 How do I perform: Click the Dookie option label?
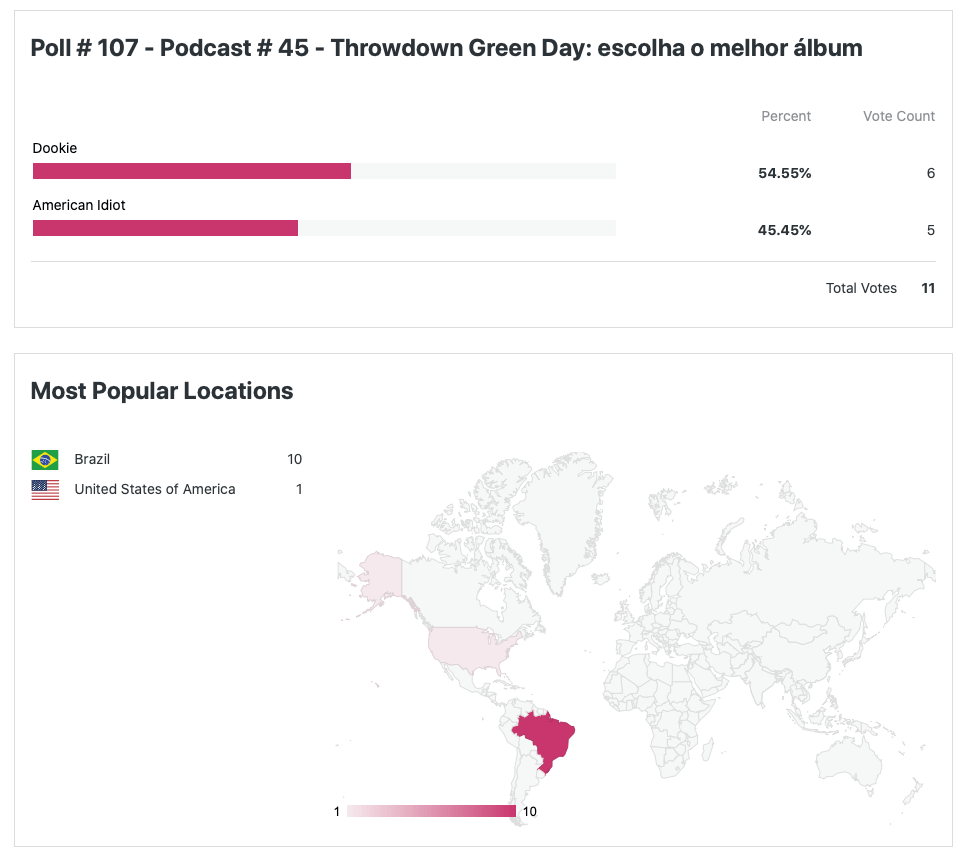[55, 148]
